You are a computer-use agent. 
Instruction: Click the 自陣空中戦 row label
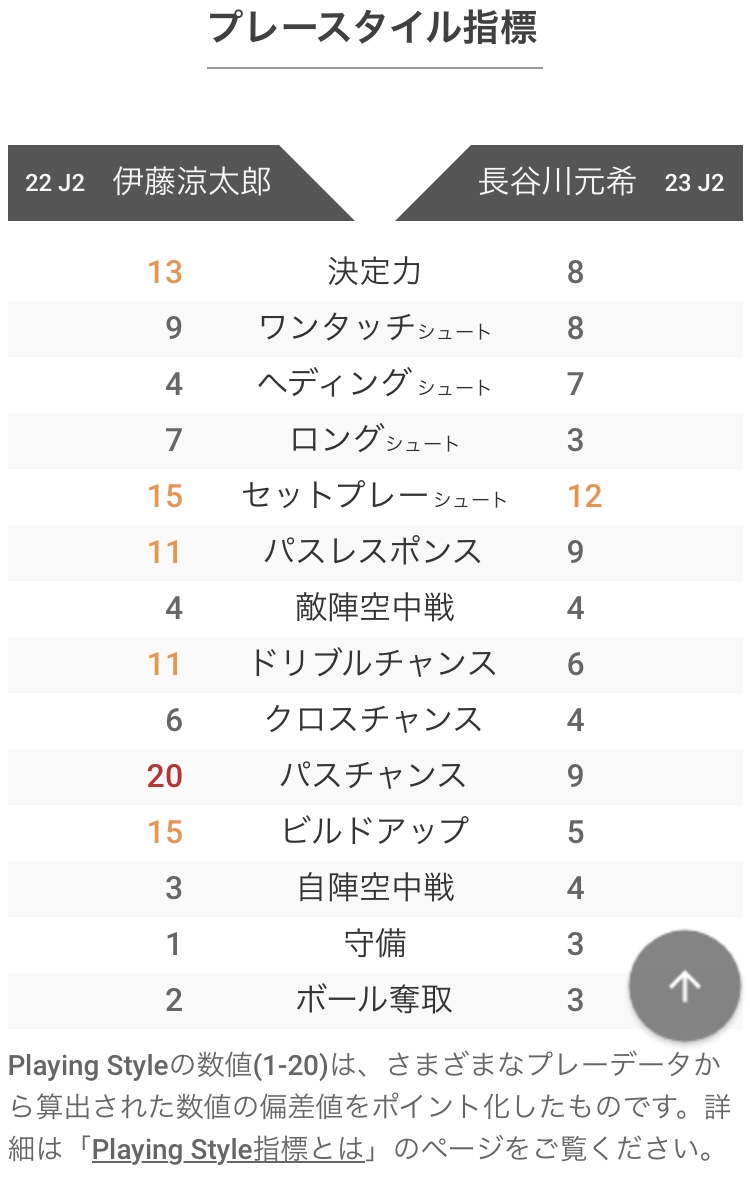point(375,887)
